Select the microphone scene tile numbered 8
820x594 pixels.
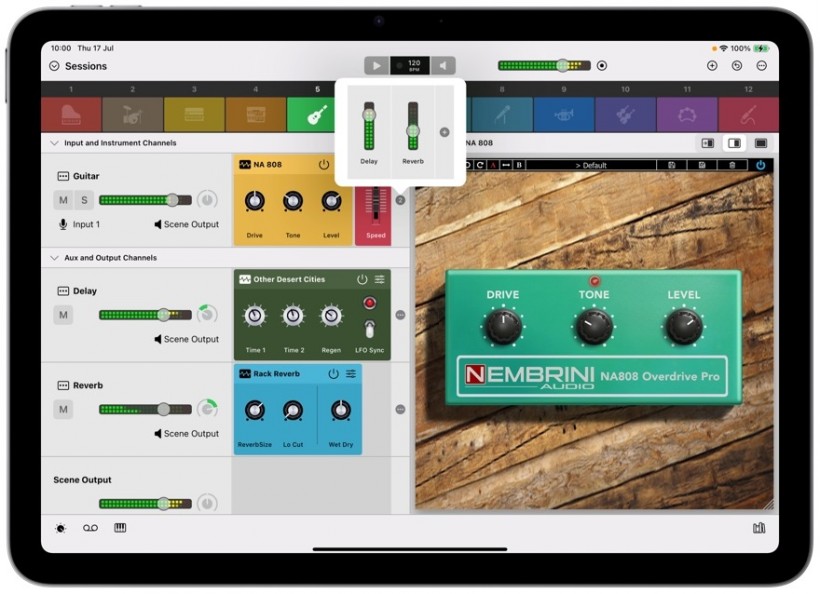point(502,115)
